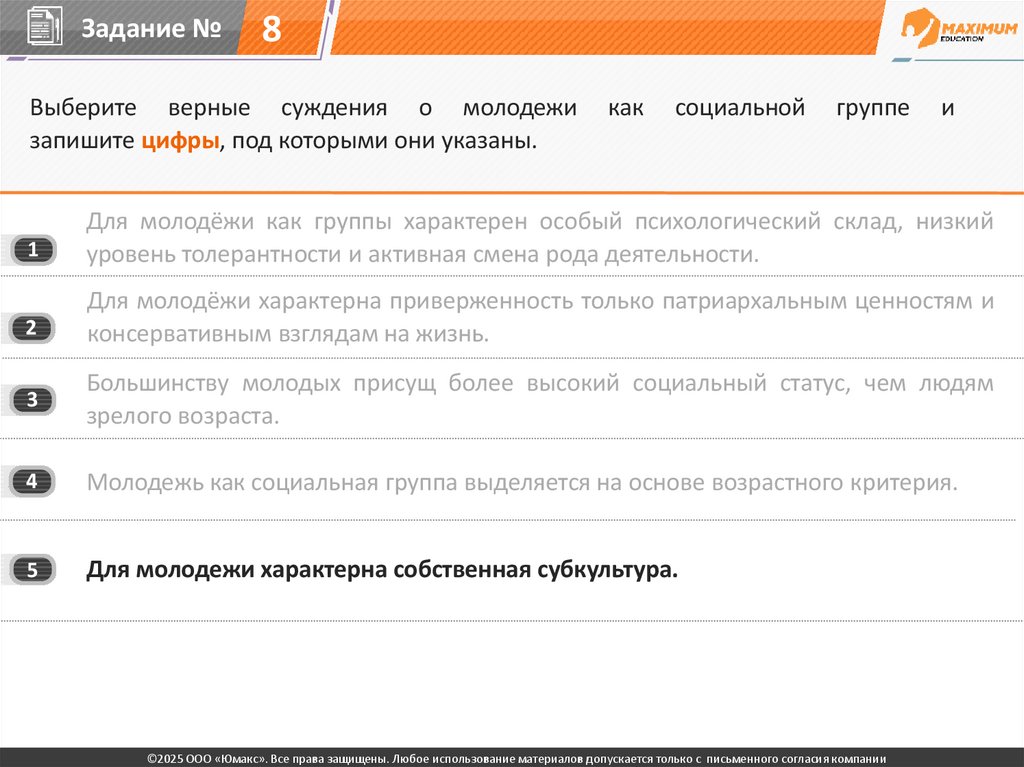
Task: Select statement about патриархальным ценностям
Action: point(539,317)
